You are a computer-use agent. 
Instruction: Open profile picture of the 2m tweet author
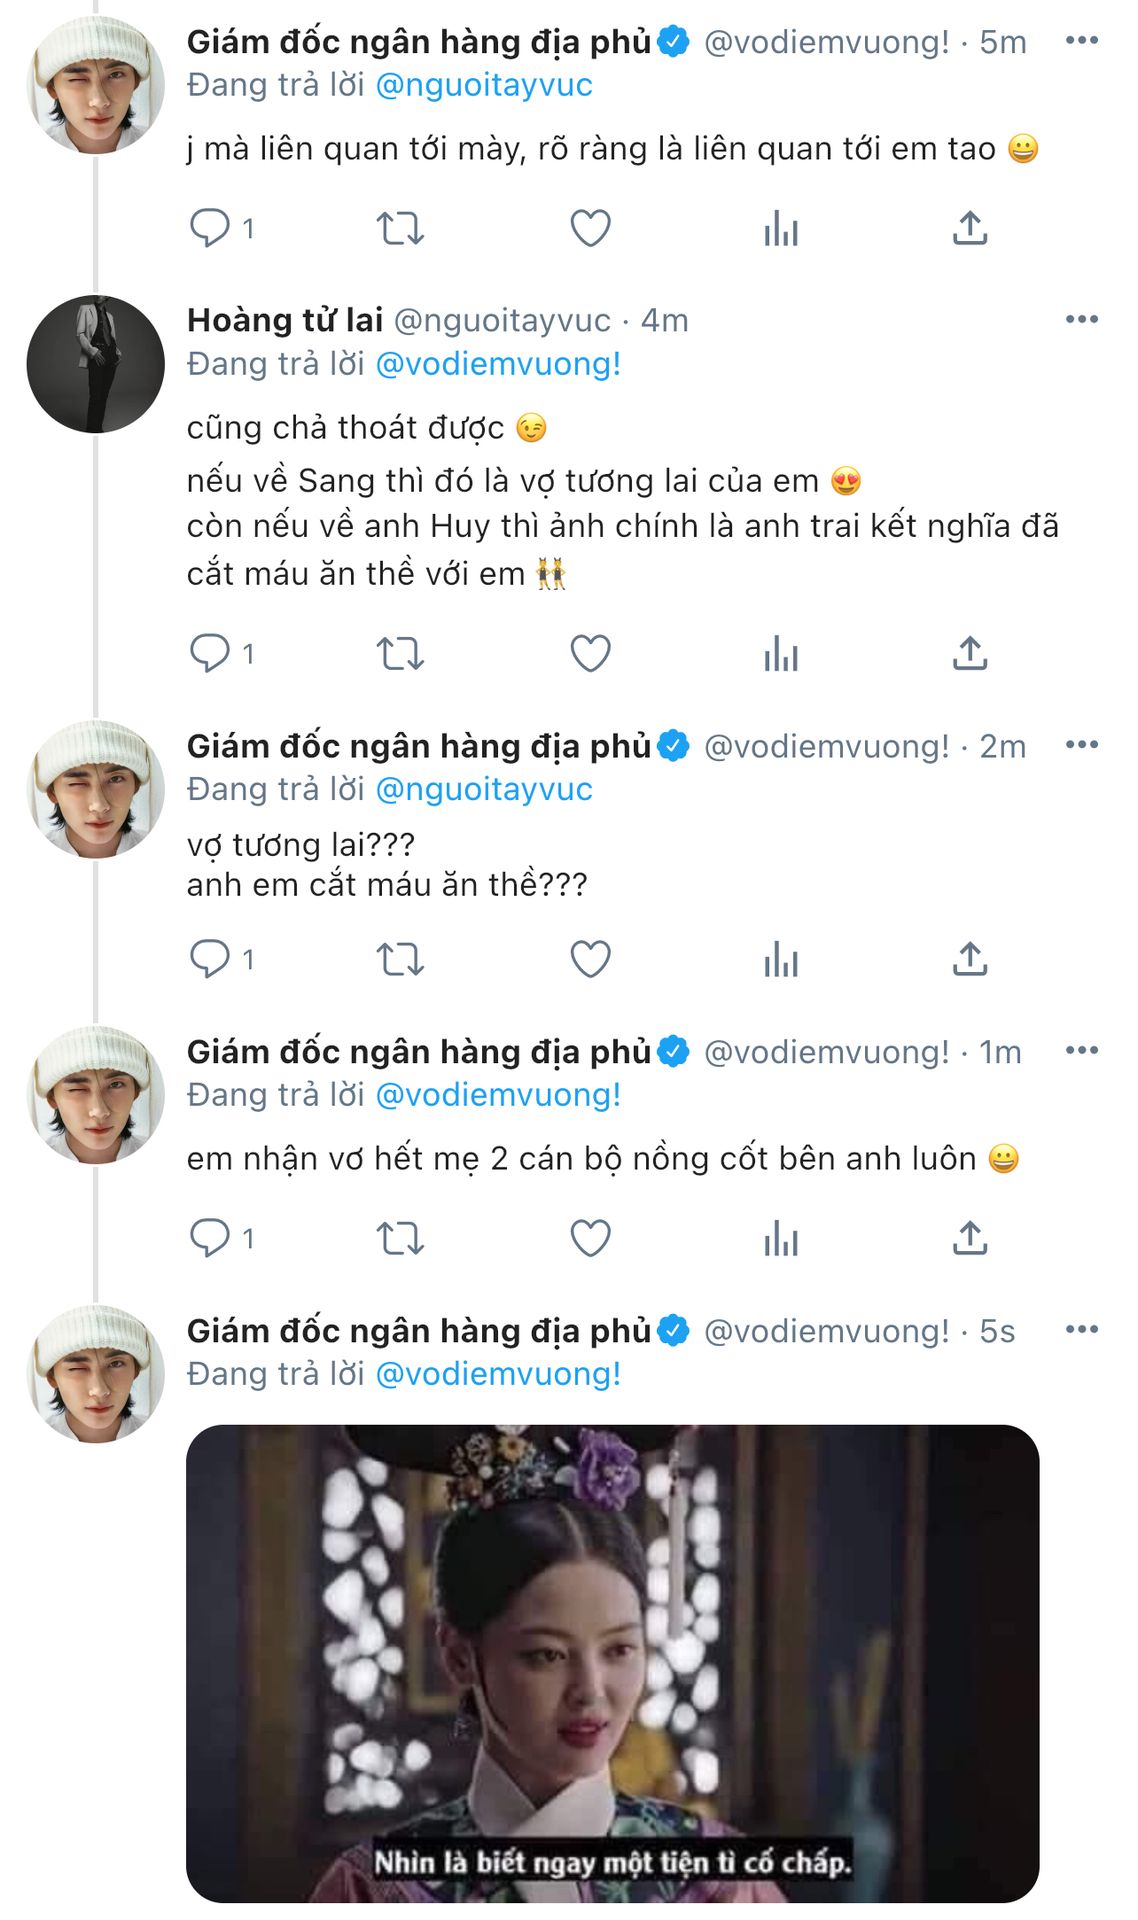coord(96,790)
